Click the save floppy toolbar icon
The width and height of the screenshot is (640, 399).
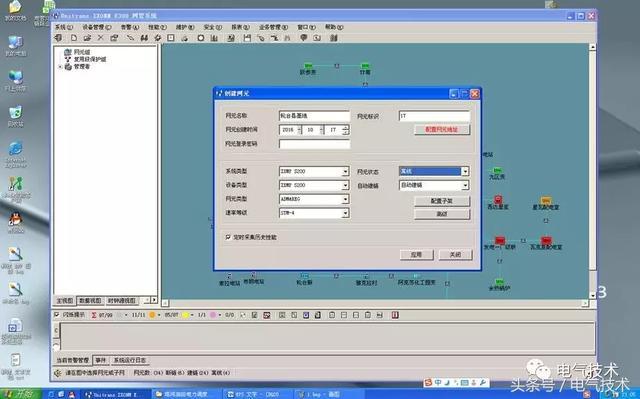point(247,38)
